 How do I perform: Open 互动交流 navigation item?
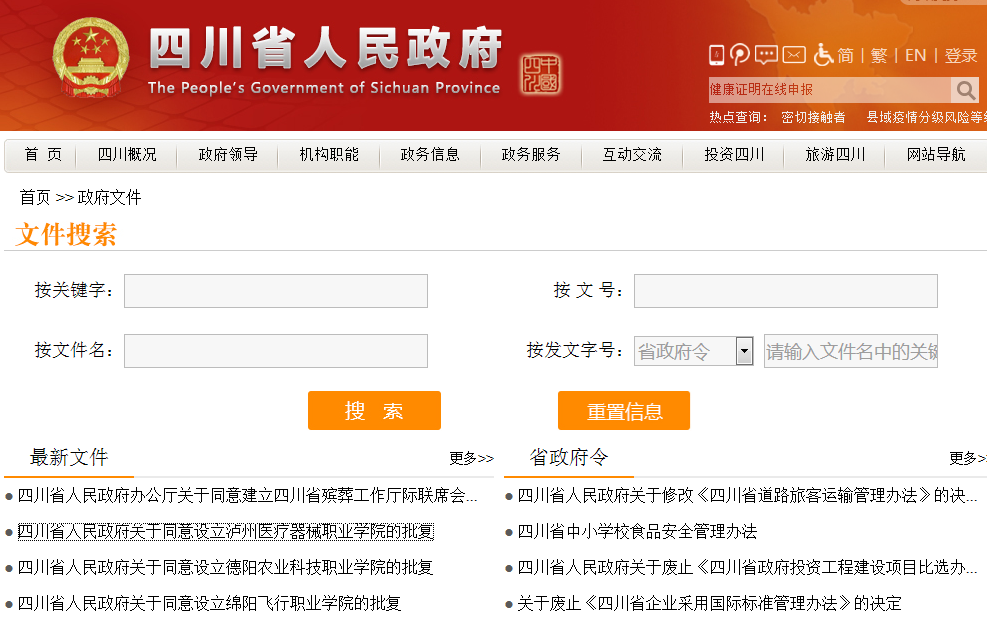(x=632, y=154)
